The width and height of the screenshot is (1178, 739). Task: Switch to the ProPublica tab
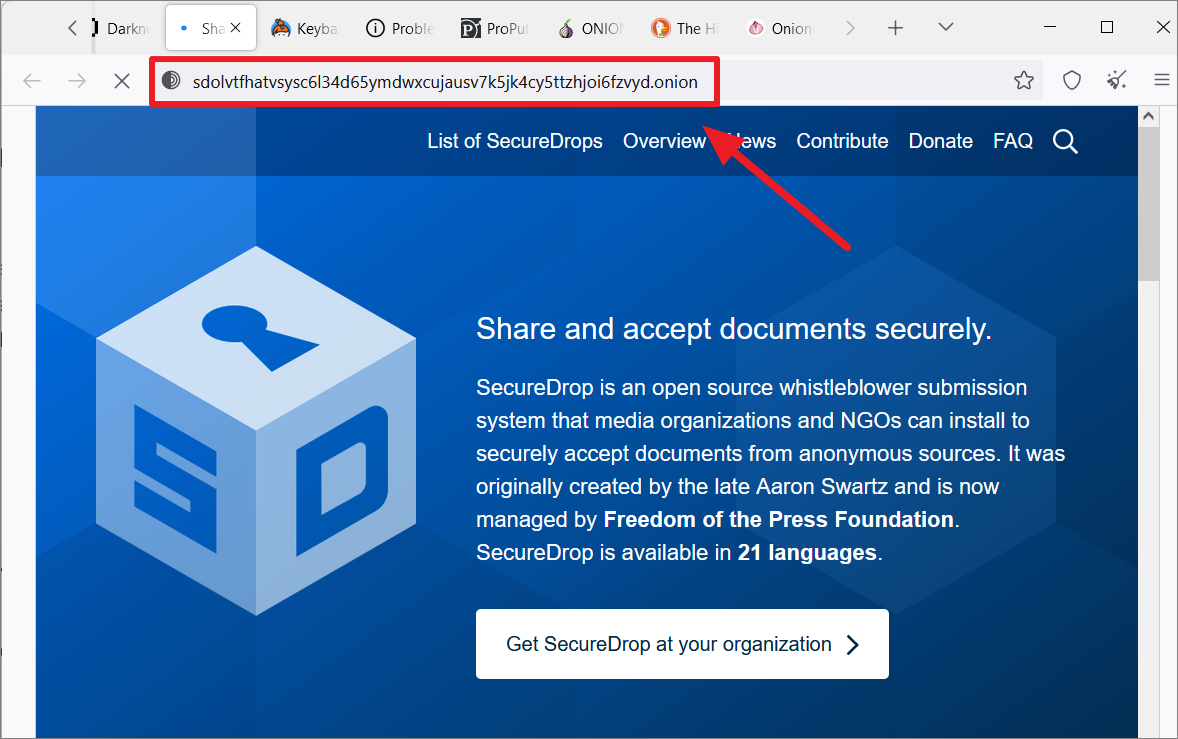495,29
